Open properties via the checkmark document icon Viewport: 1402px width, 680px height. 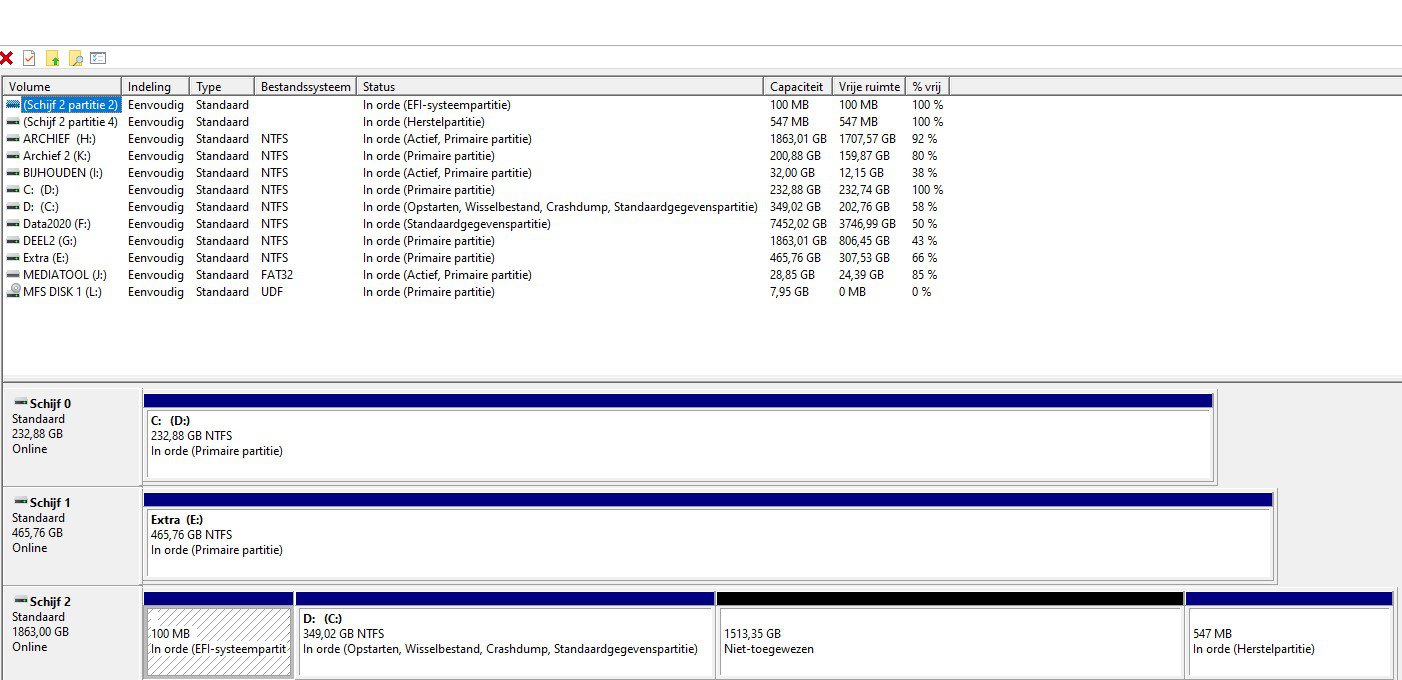coord(29,58)
